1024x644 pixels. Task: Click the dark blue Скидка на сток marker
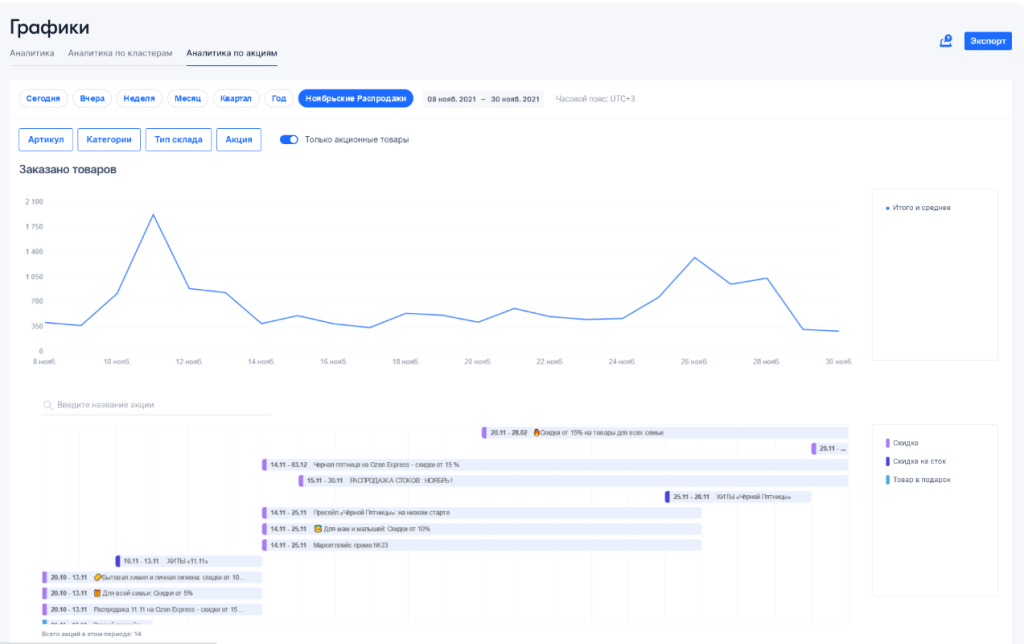[x=887, y=461]
